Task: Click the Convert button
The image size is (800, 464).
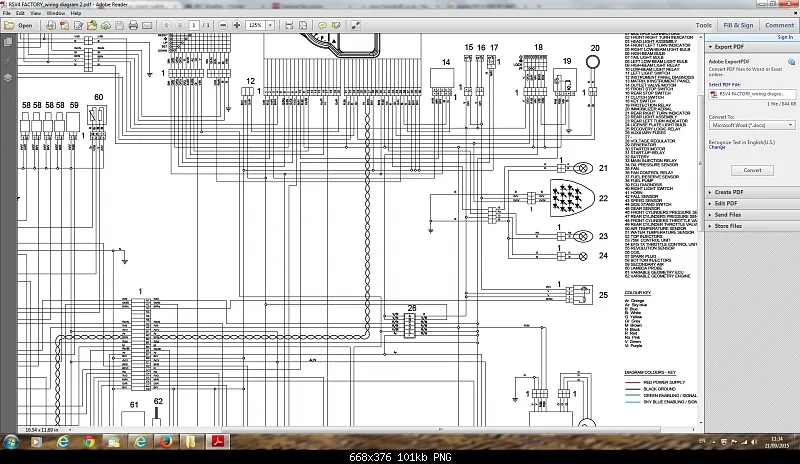Action: [752, 170]
